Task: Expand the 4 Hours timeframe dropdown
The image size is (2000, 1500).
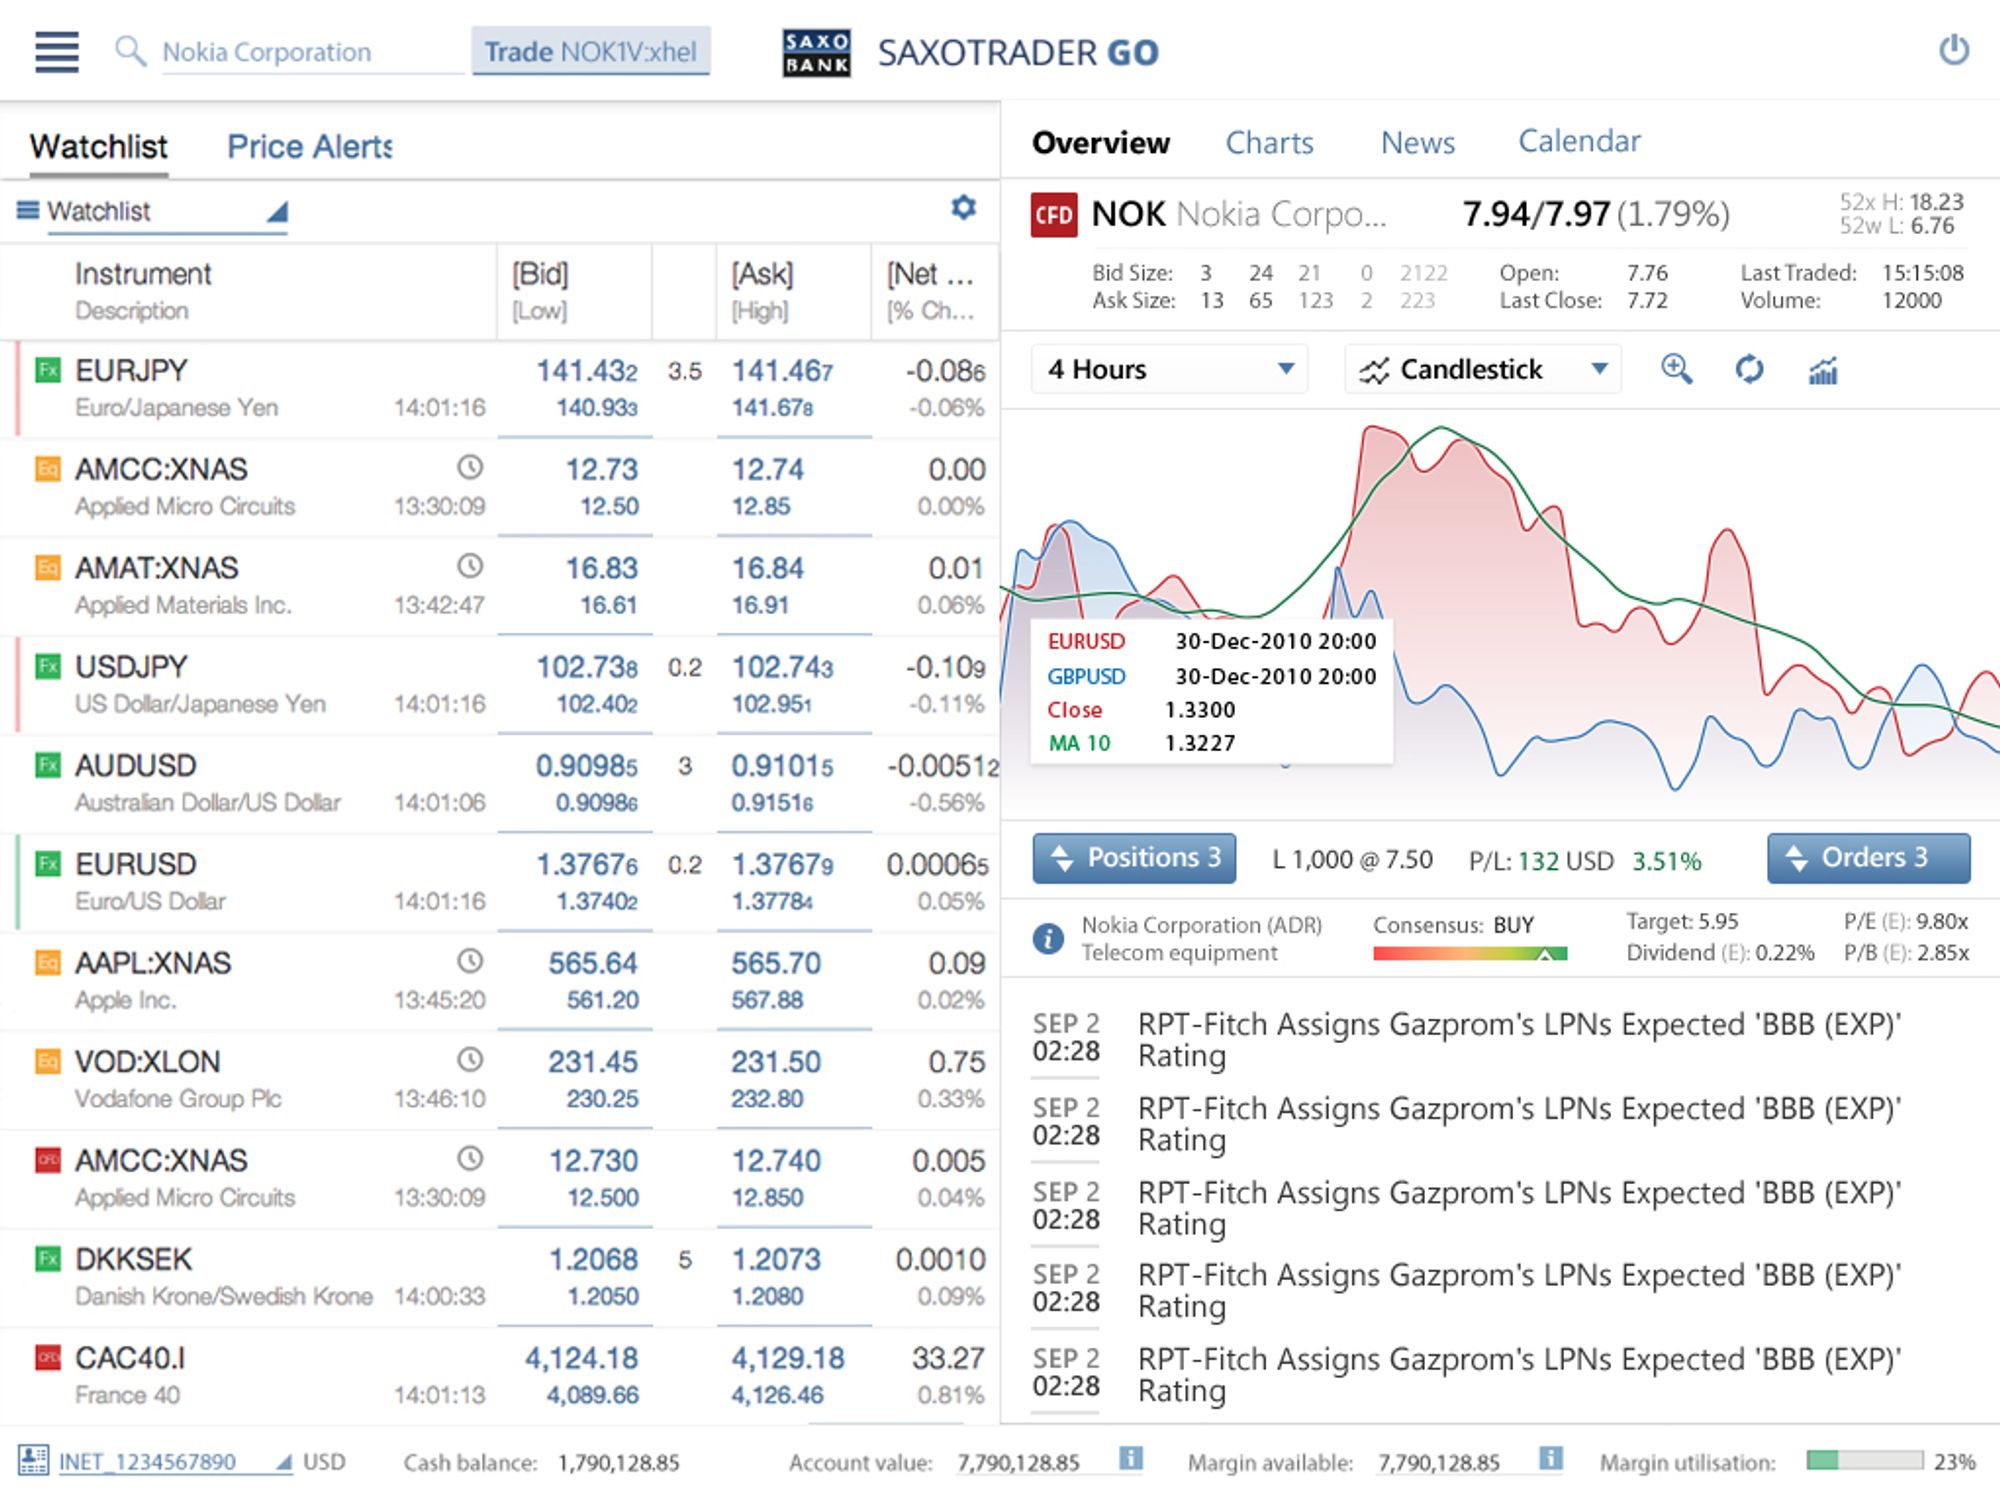Action: pos(1170,369)
